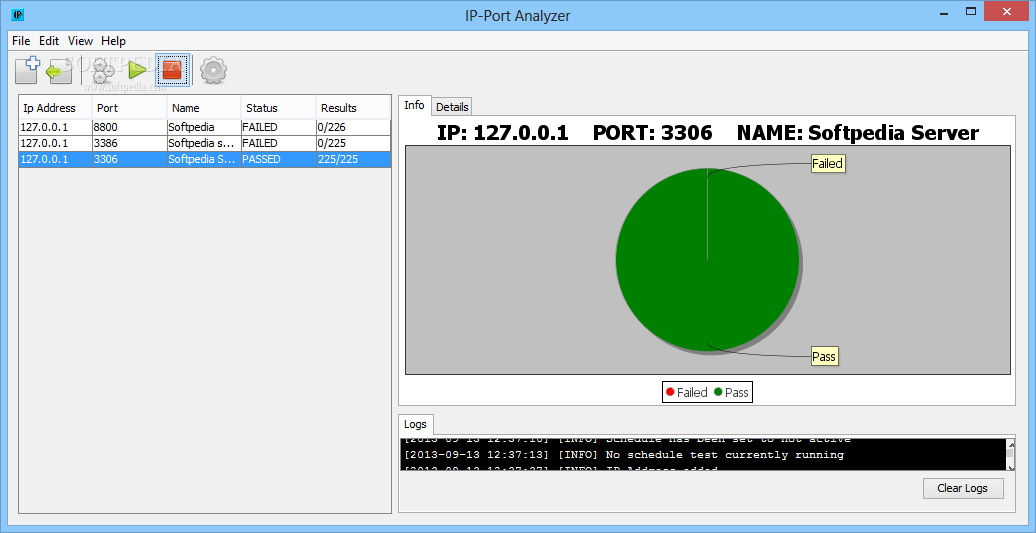Select the Logs tab

[416, 424]
